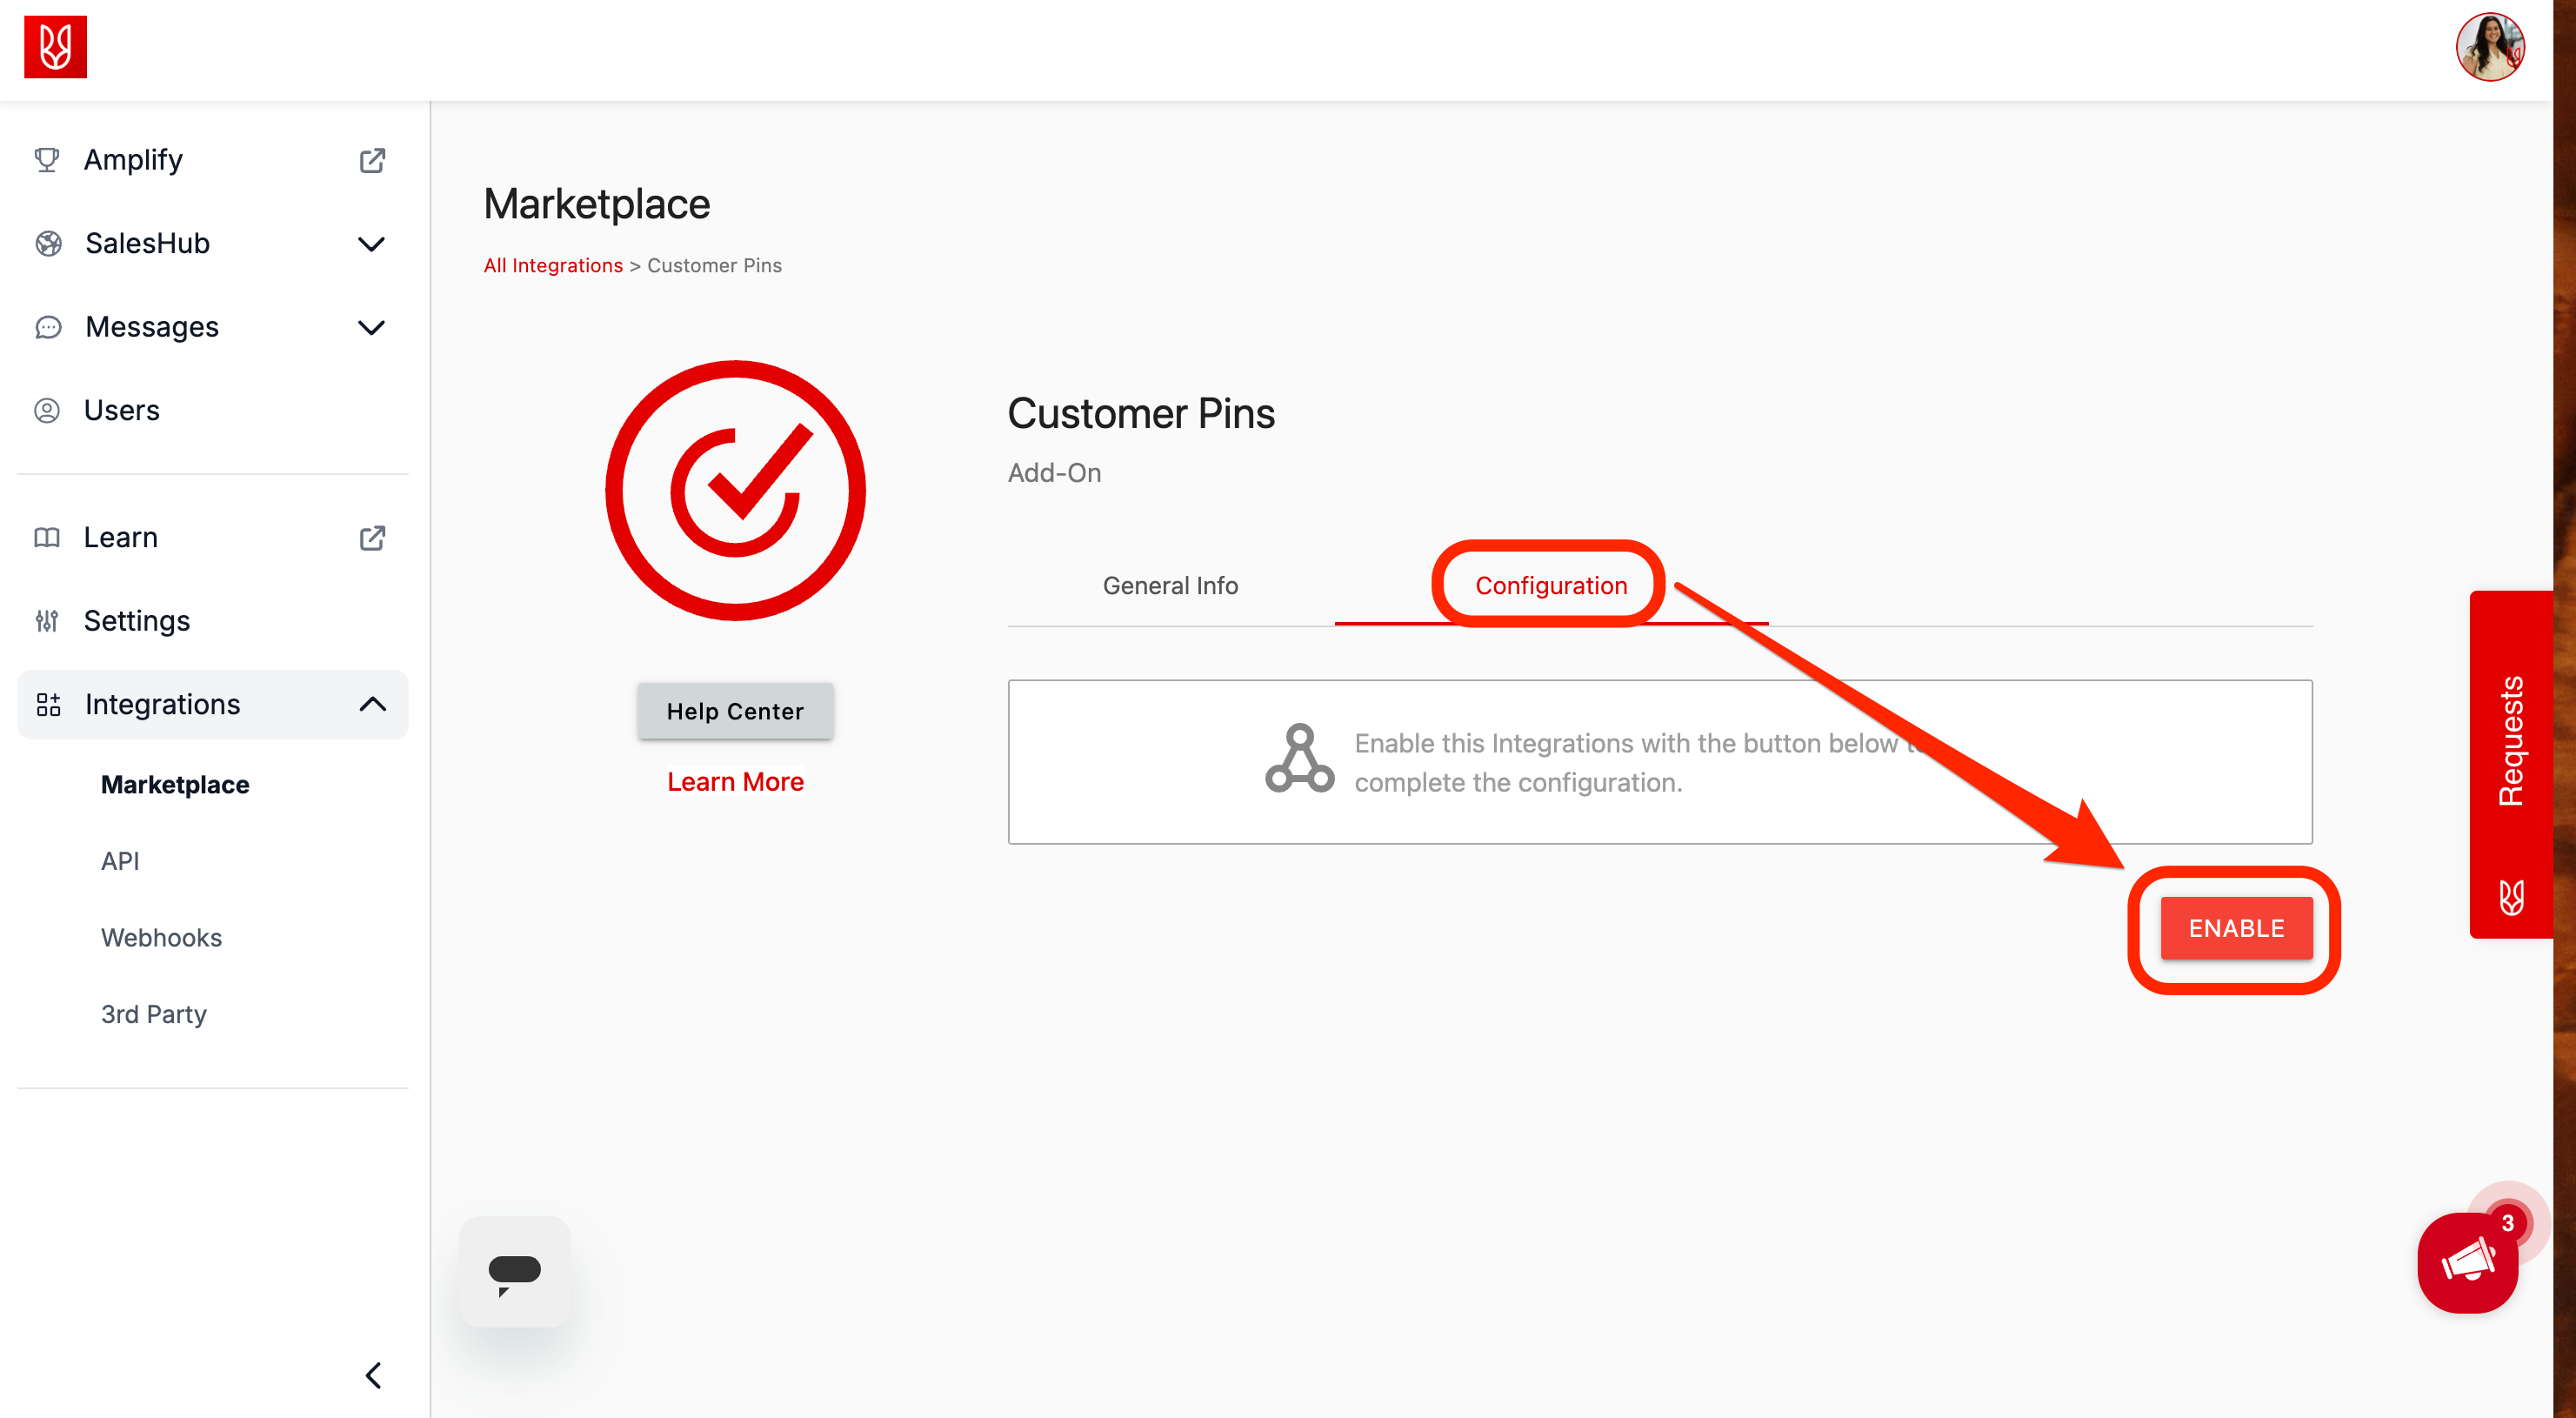
Task: Go back via the All Integrations breadcrumb
Action: pos(553,265)
